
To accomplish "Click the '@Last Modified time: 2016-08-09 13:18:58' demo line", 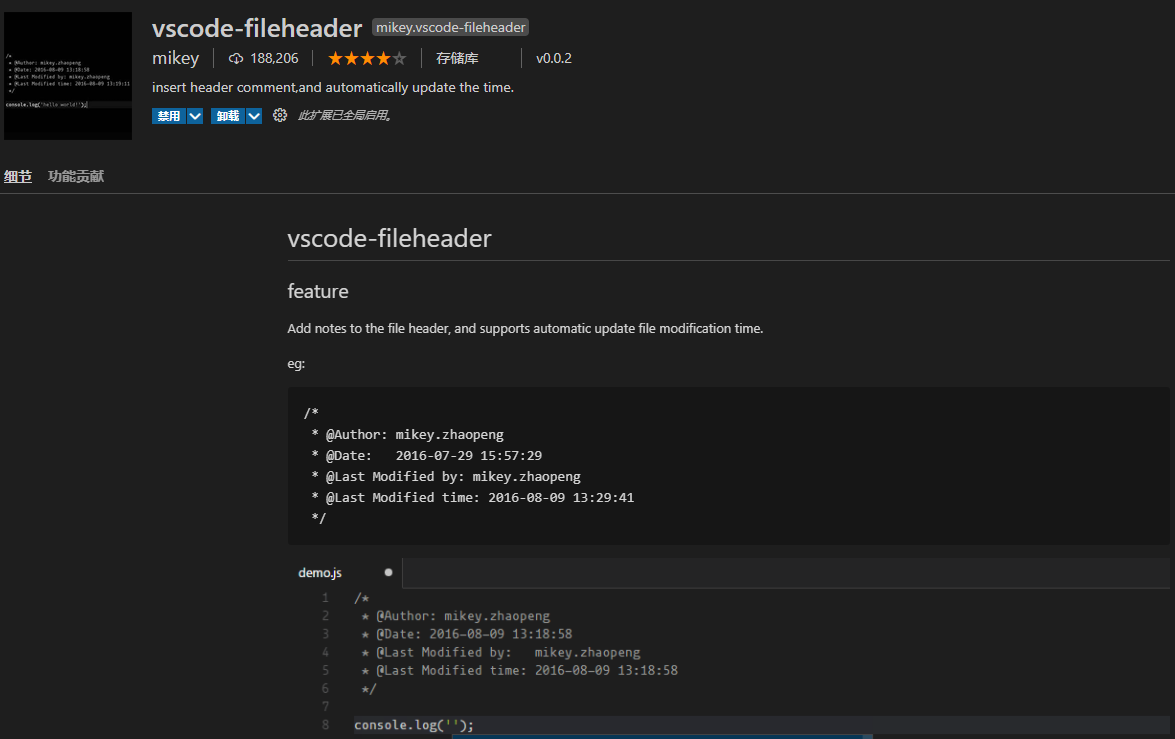I will tap(519, 670).
